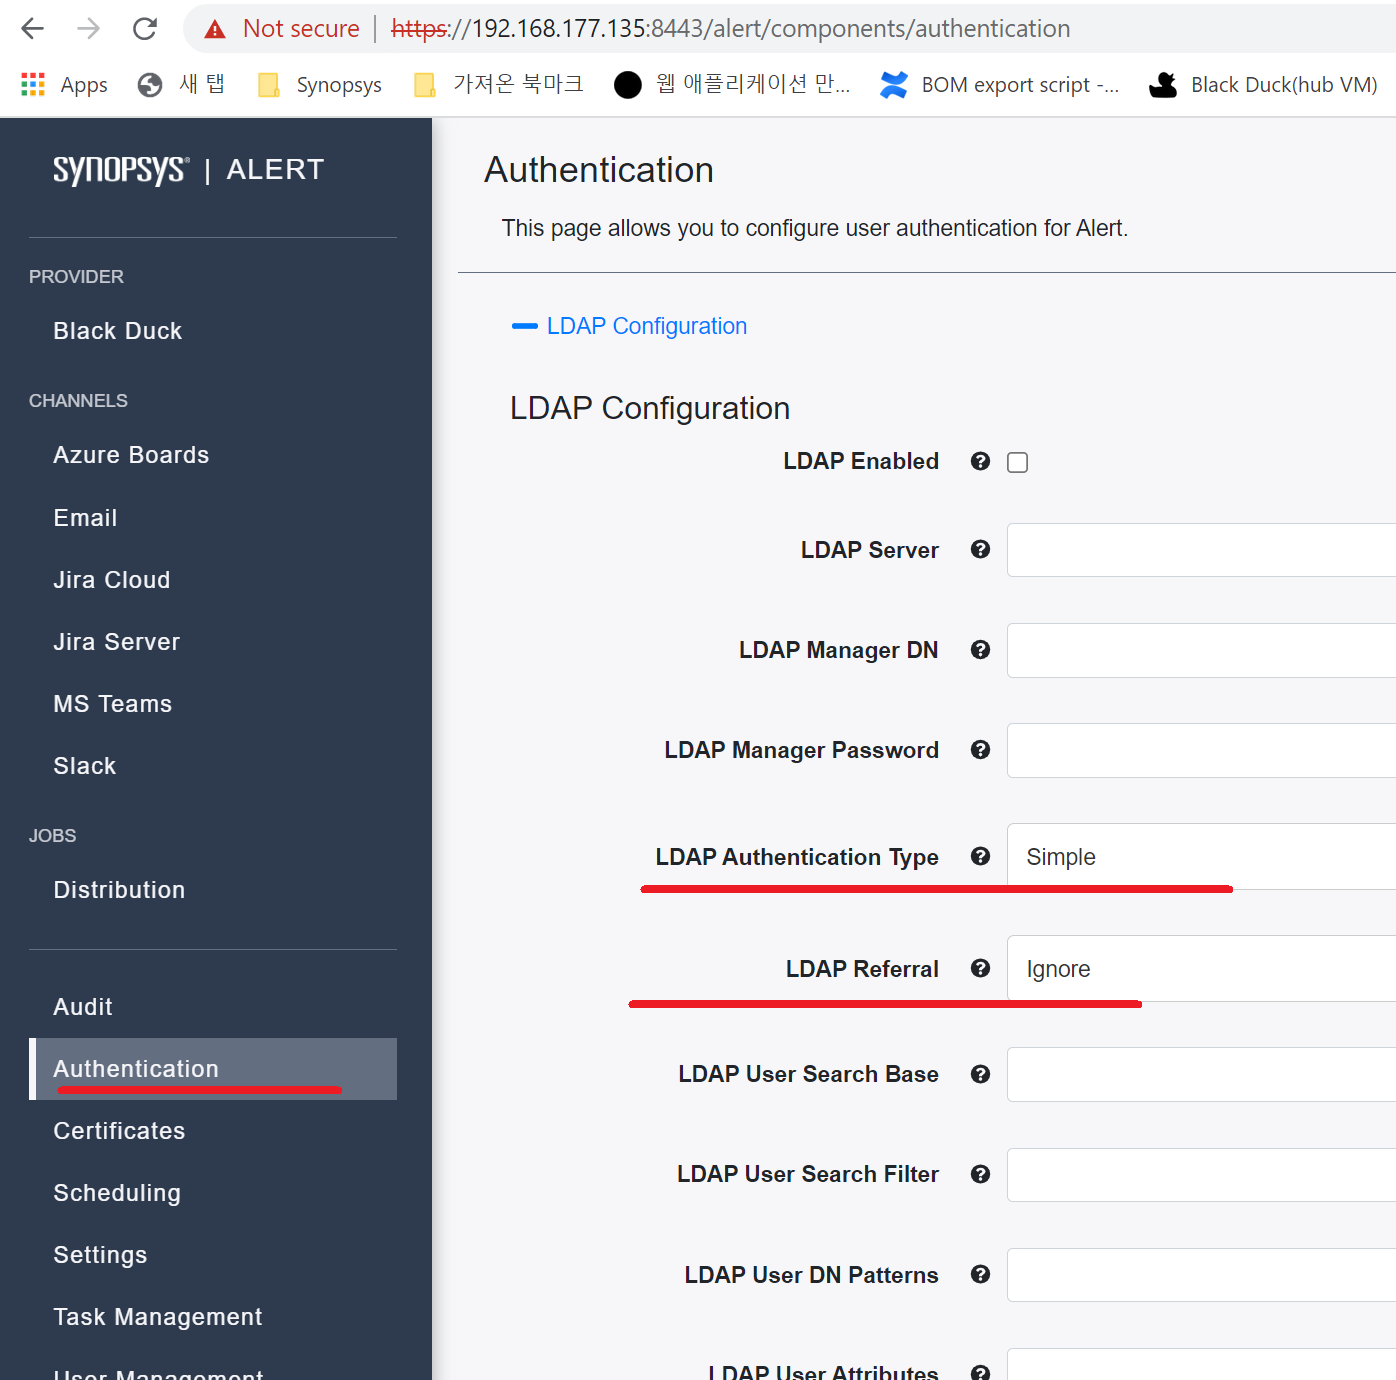Open the LDAP Authentication Type dropdown showing Simple

1150,857
